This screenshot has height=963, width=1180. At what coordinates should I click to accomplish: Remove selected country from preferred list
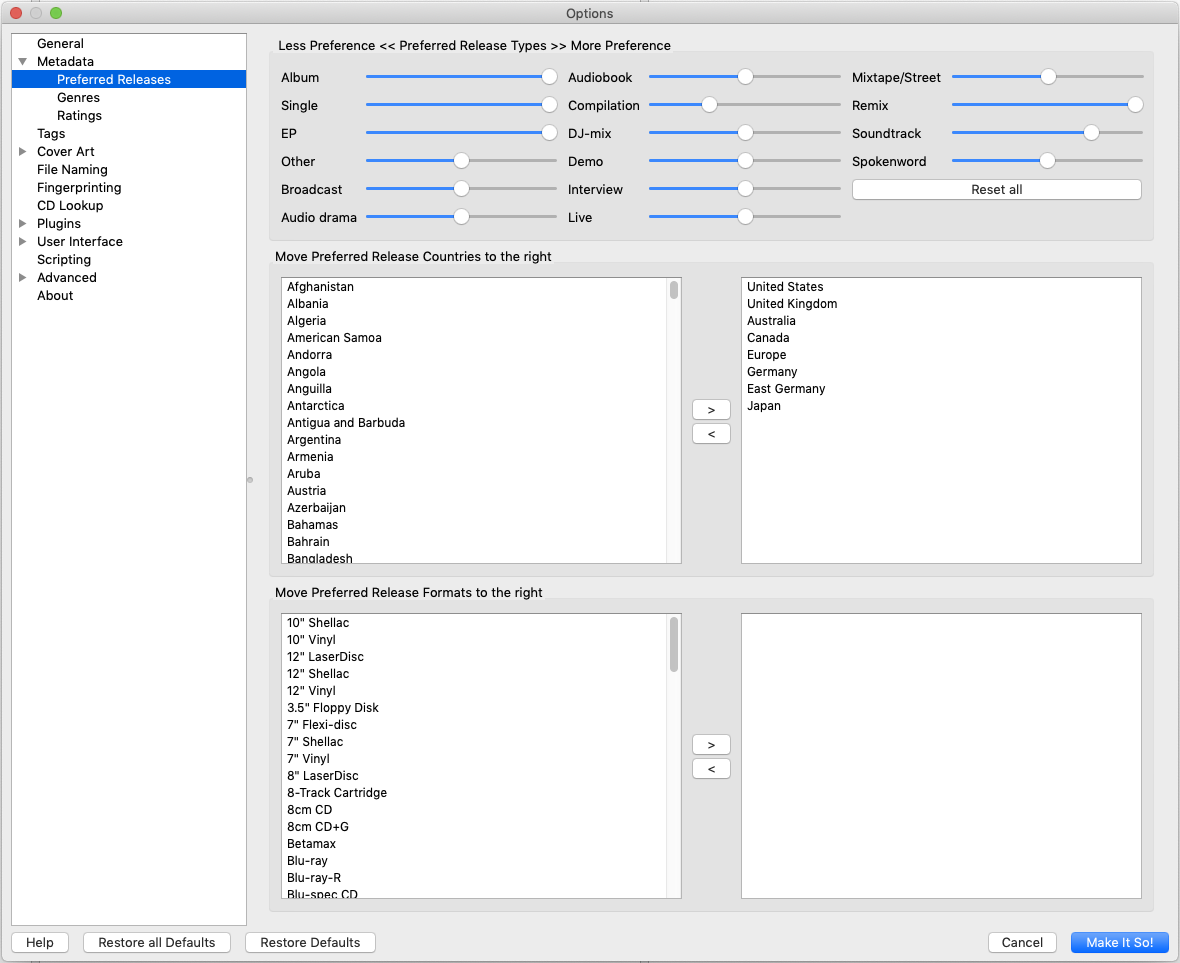(711, 434)
